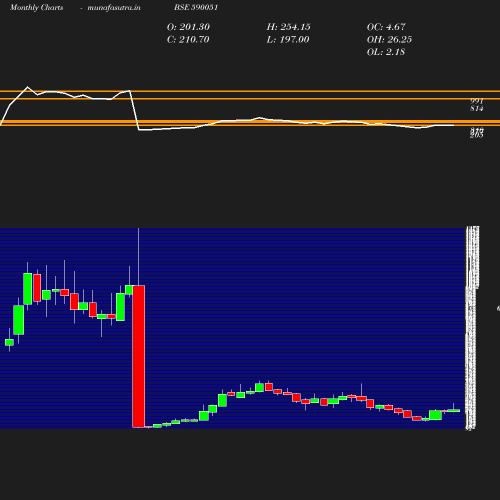
Task: Click the peak of white indicator line
Action: [x=28, y=87]
